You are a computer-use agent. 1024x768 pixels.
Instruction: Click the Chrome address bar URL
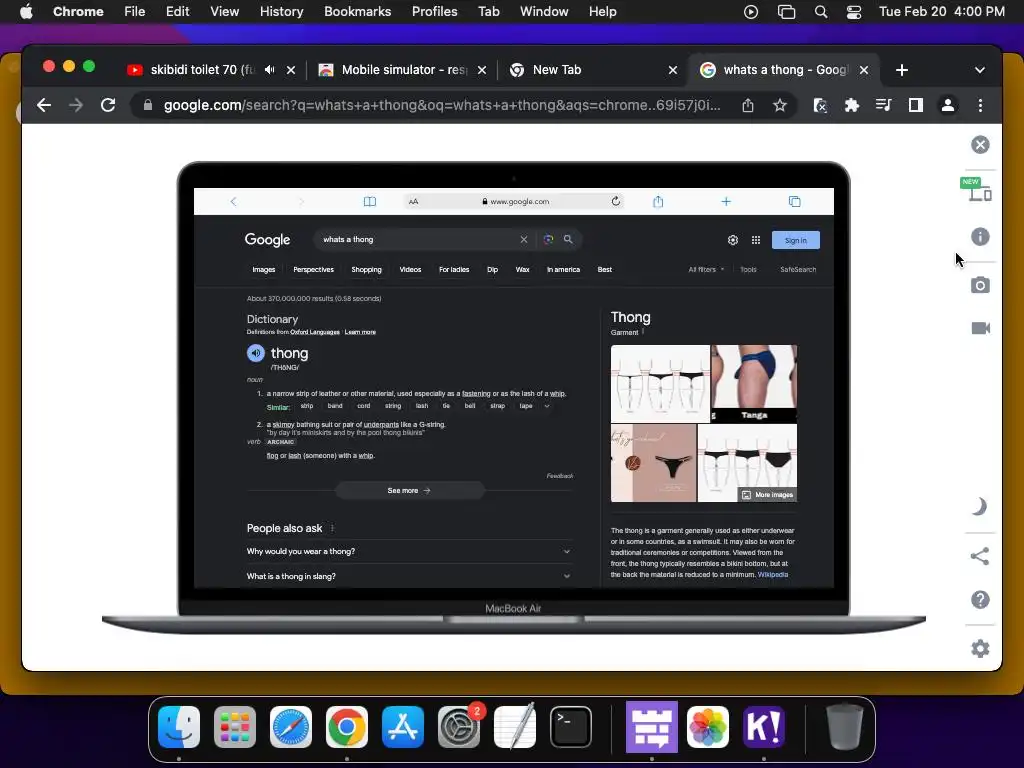coord(441,105)
